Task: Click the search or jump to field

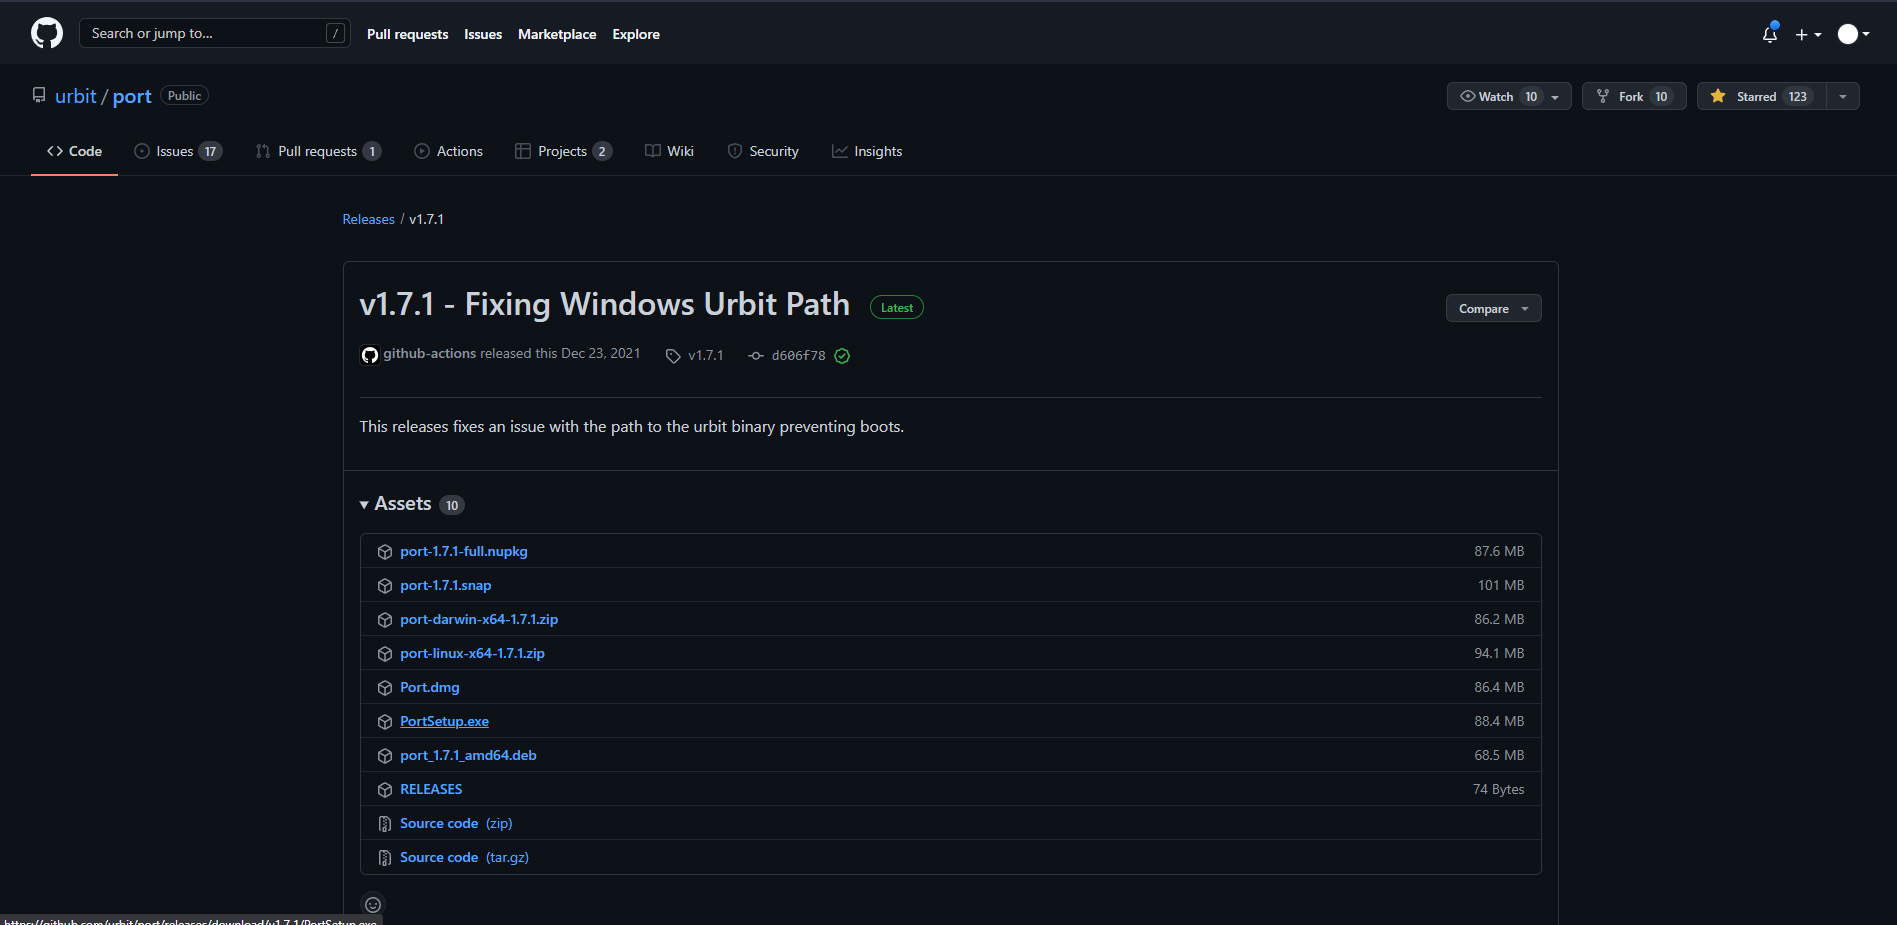Action: click(x=215, y=33)
